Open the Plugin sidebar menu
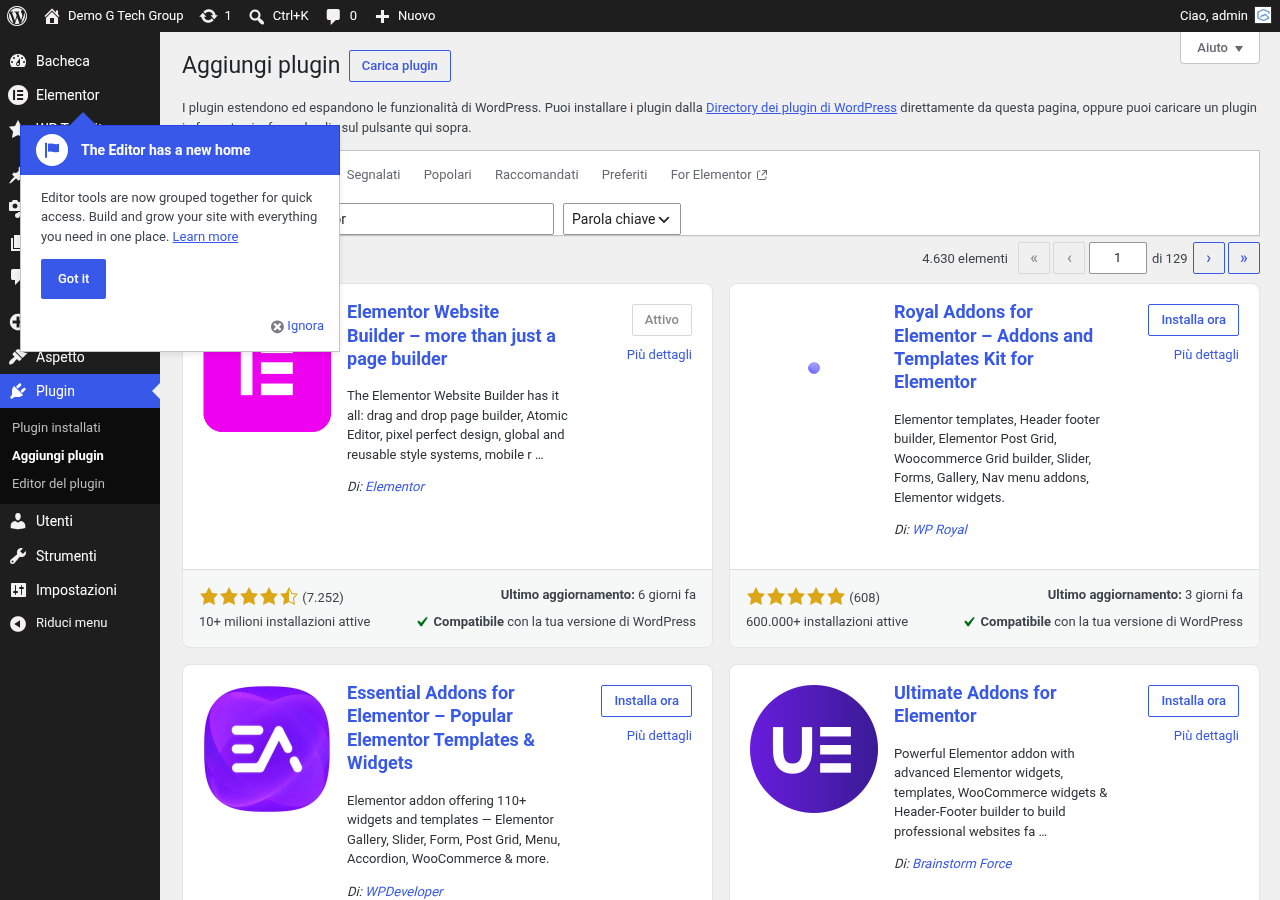Viewport: 1280px width, 900px height. (80, 391)
